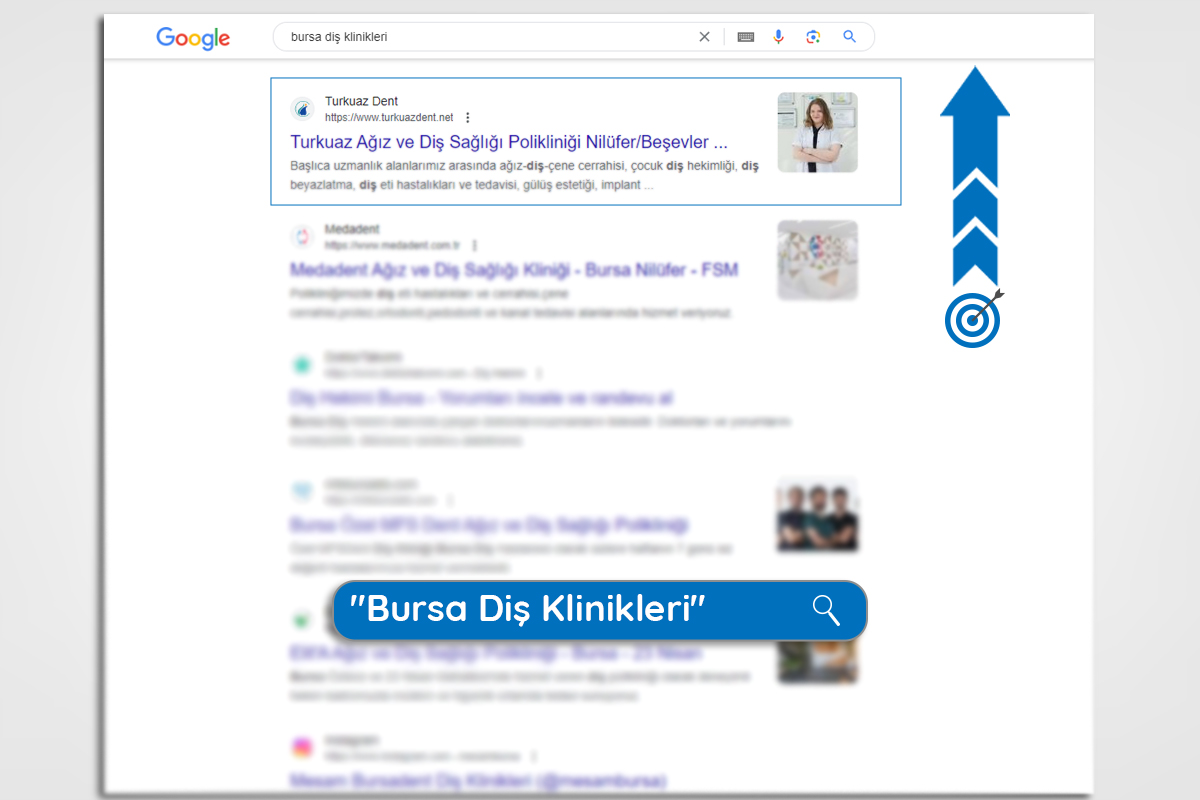Click the https://www.turkuazdent.net URL text

[x=389, y=118]
